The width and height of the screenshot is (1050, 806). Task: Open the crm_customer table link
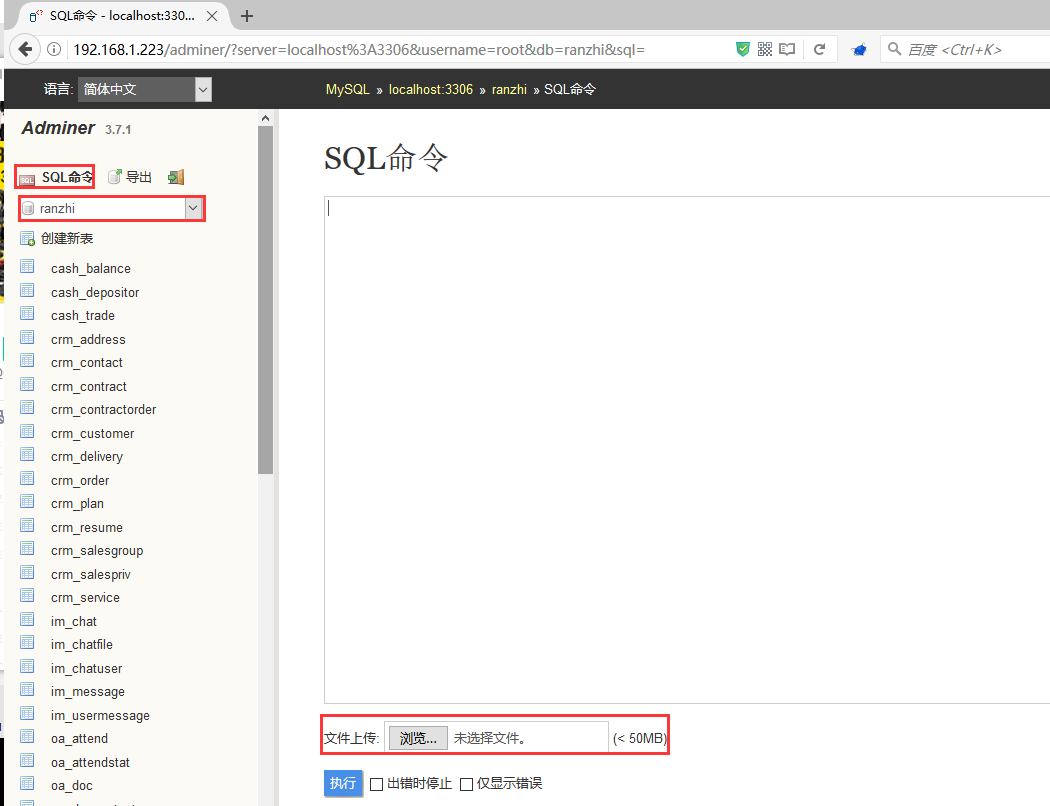point(92,433)
